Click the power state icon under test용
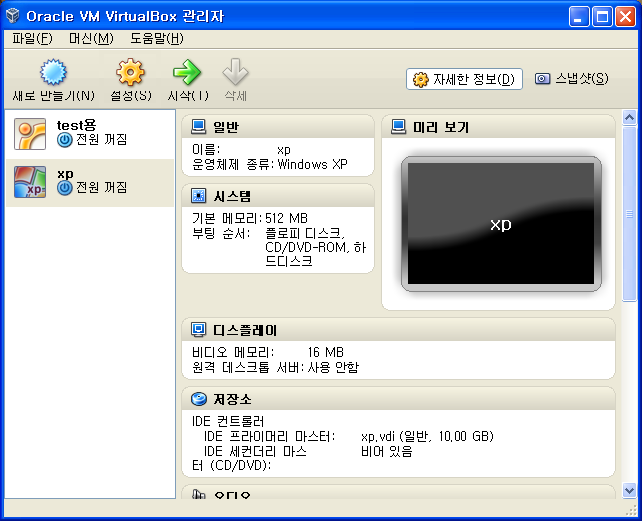This screenshot has height=521, width=642. click(65, 140)
